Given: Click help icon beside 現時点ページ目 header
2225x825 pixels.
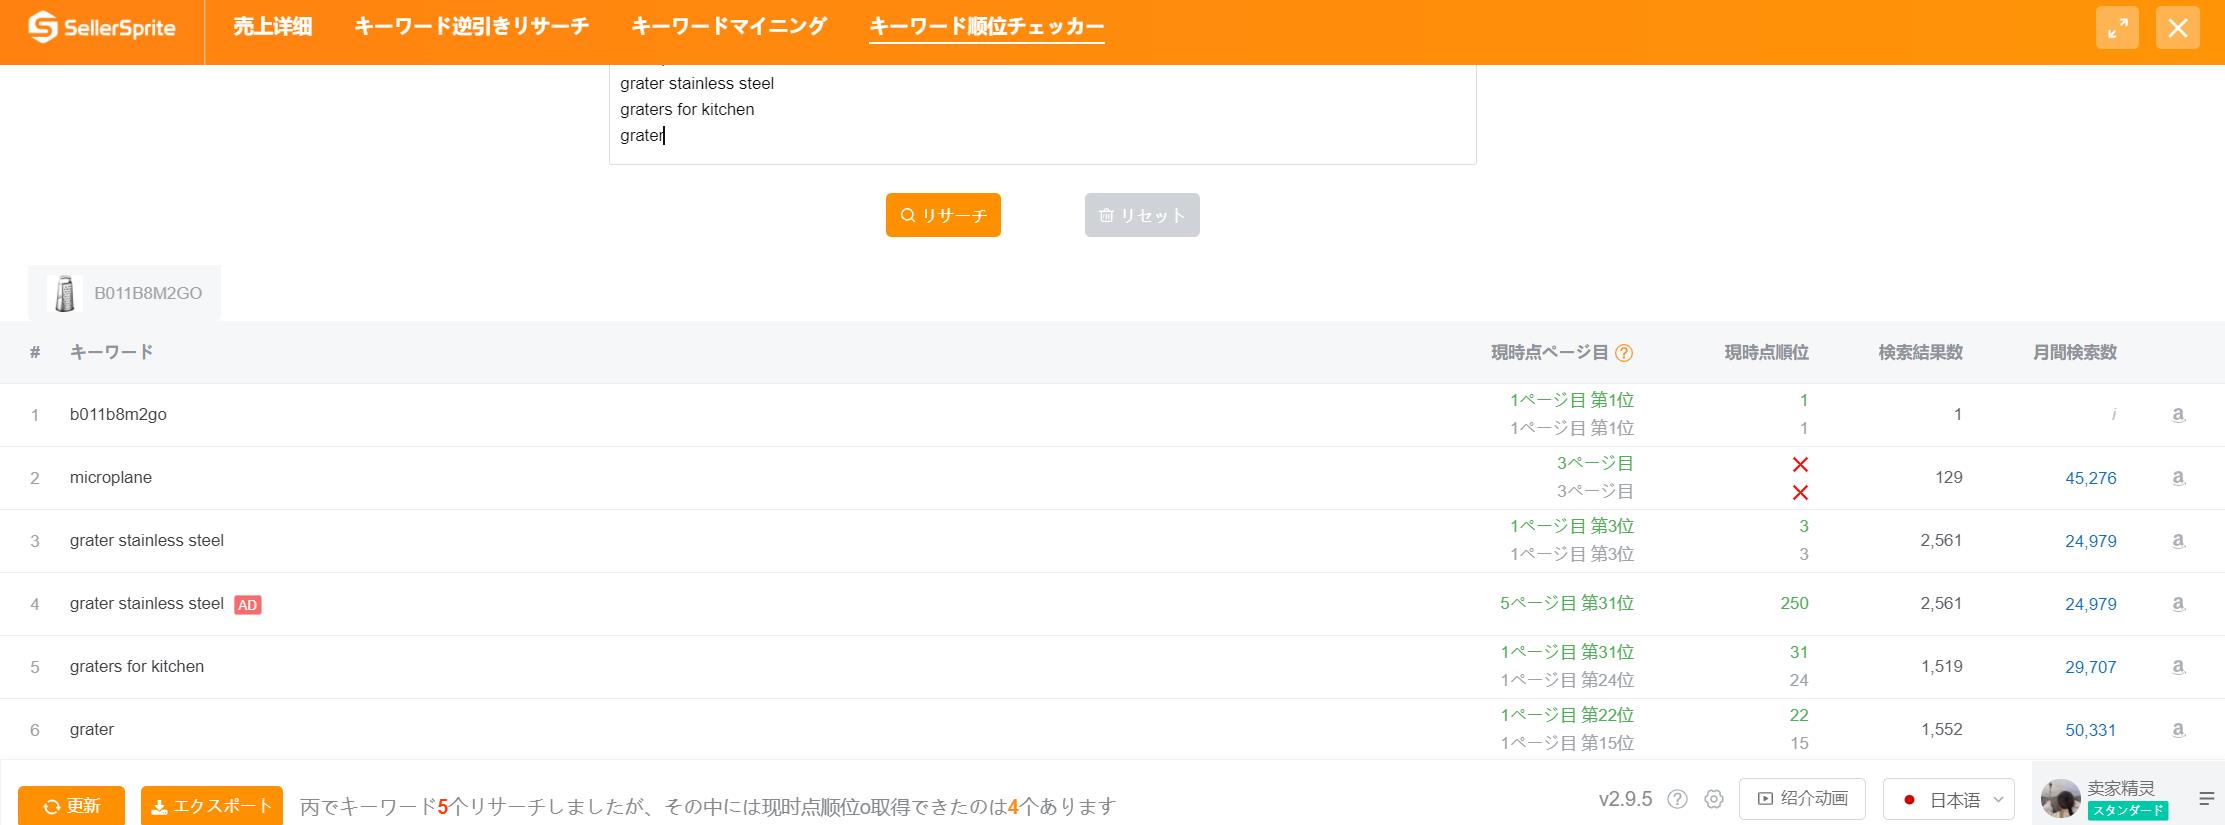Looking at the screenshot, I should coord(1624,353).
